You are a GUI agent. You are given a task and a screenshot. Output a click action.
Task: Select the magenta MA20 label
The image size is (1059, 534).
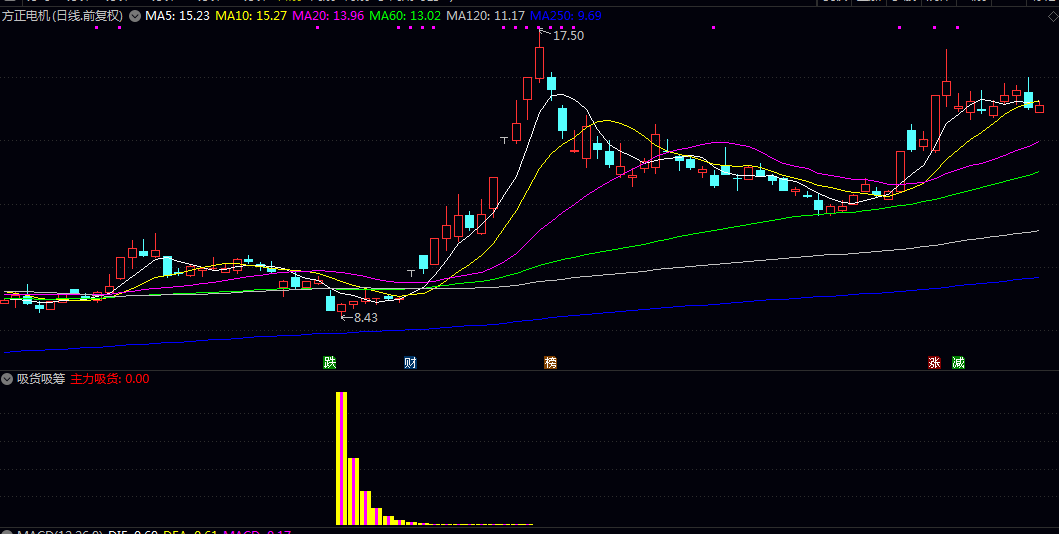[x=328, y=16]
